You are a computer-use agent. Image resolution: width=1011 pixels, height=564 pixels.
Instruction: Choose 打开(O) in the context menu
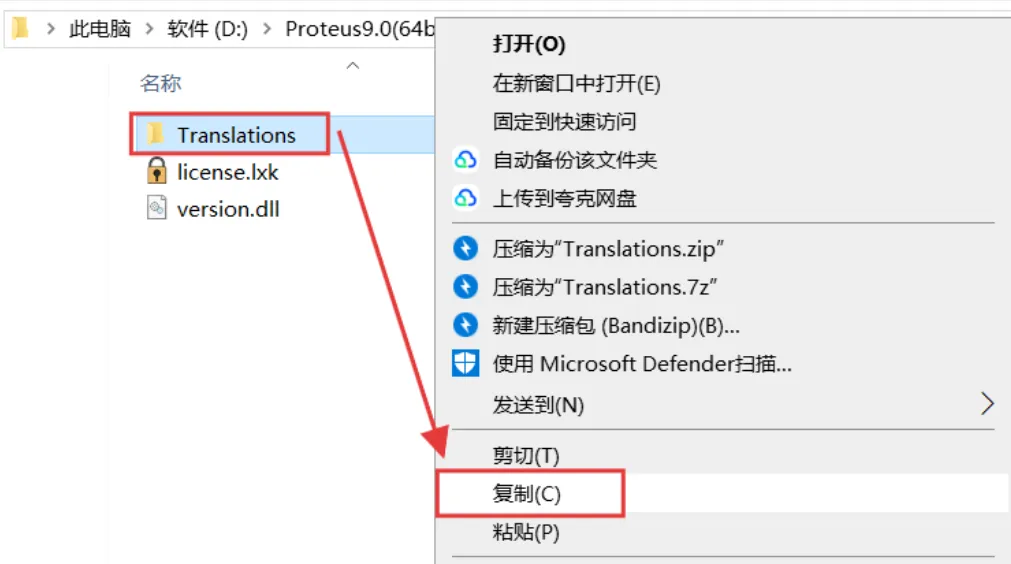tap(529, 44)
